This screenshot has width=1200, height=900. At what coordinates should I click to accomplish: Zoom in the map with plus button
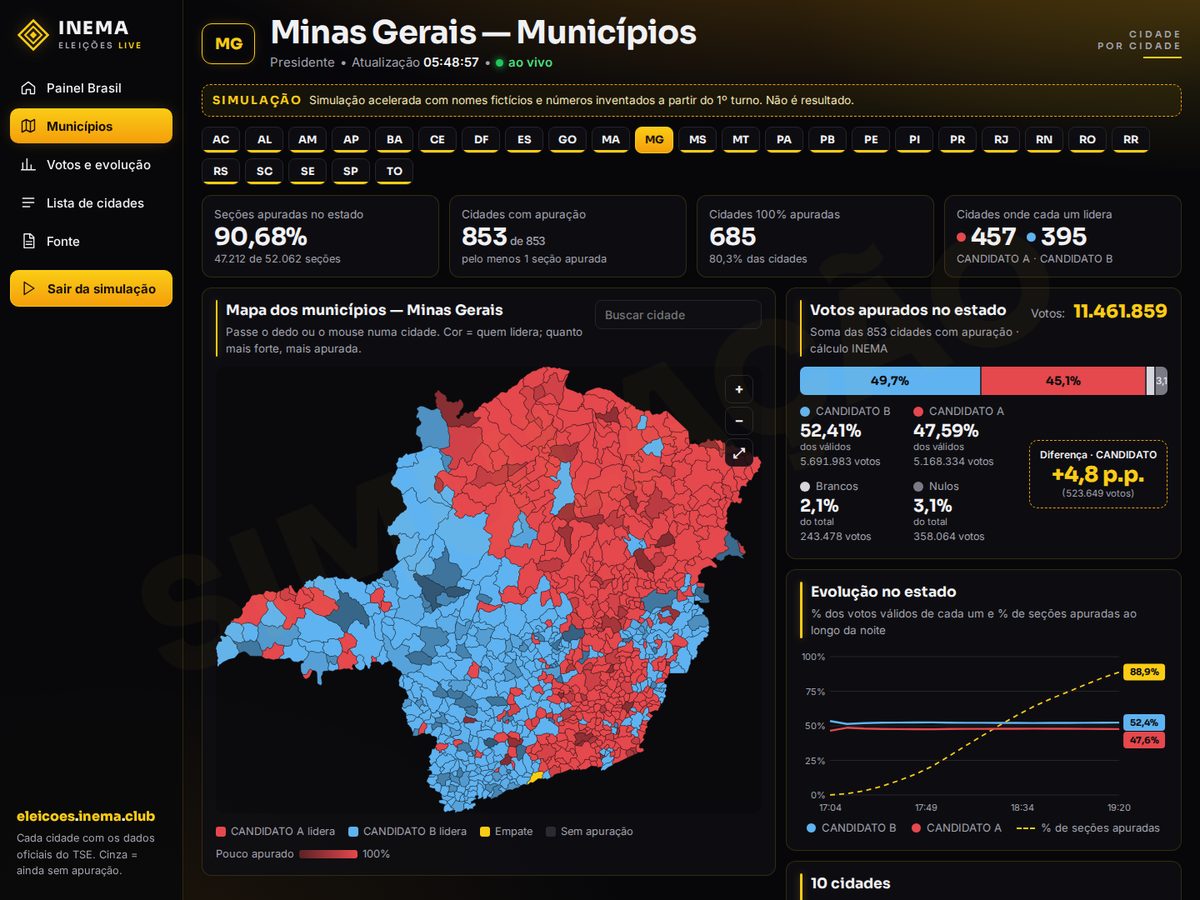coord(739,389)
